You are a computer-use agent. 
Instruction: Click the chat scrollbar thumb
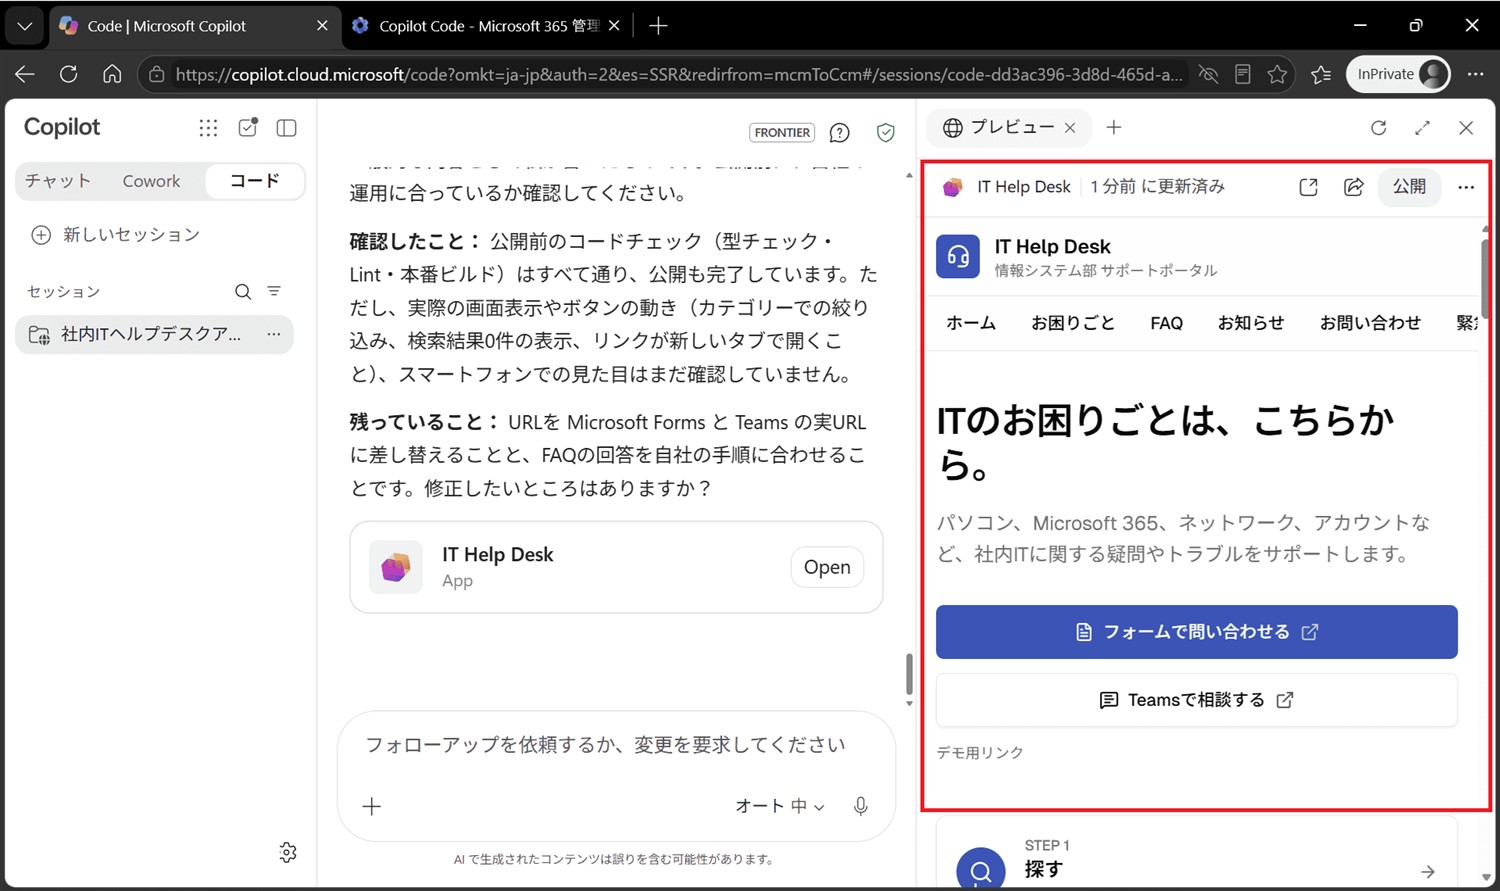(909, 674)
